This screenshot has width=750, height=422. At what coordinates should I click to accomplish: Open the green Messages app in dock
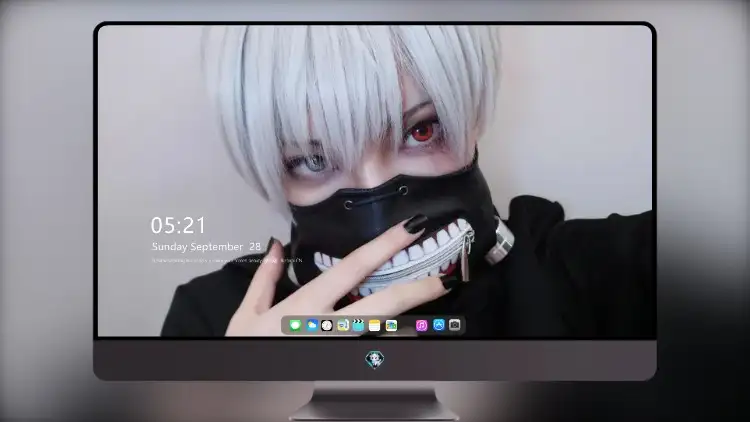[x=295, y=325]
